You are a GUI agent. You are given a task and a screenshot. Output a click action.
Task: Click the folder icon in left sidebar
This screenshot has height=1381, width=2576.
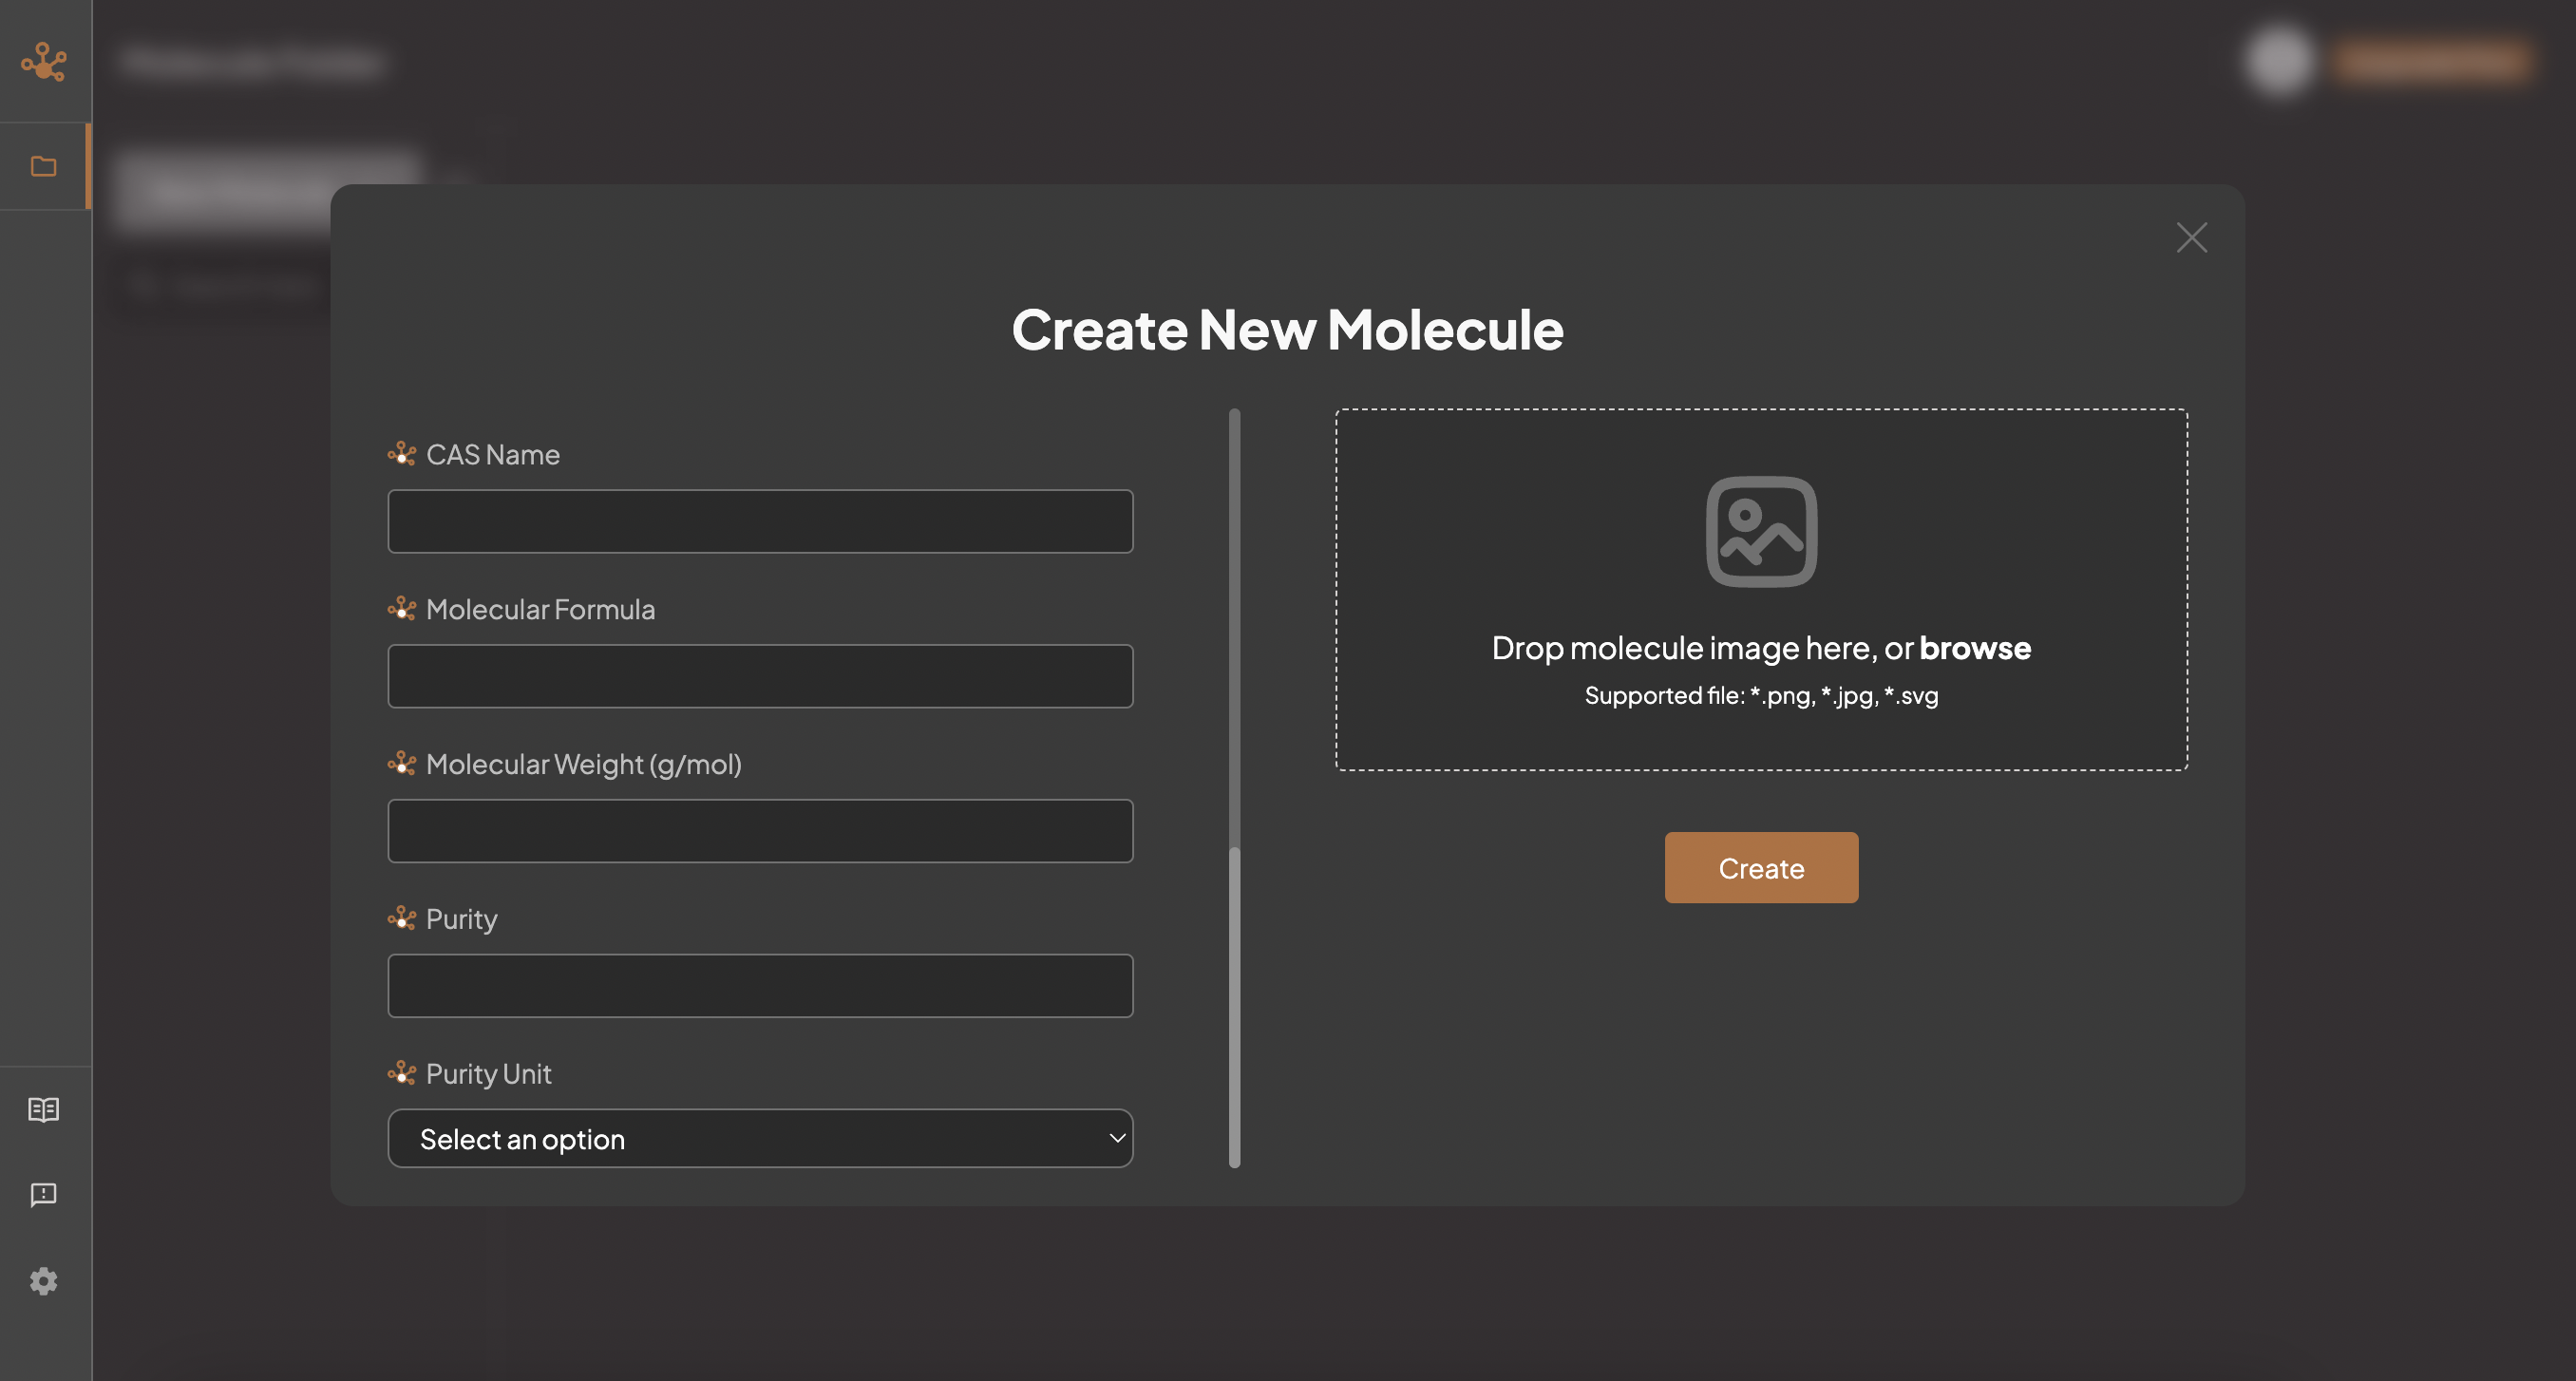pos(45,165)
